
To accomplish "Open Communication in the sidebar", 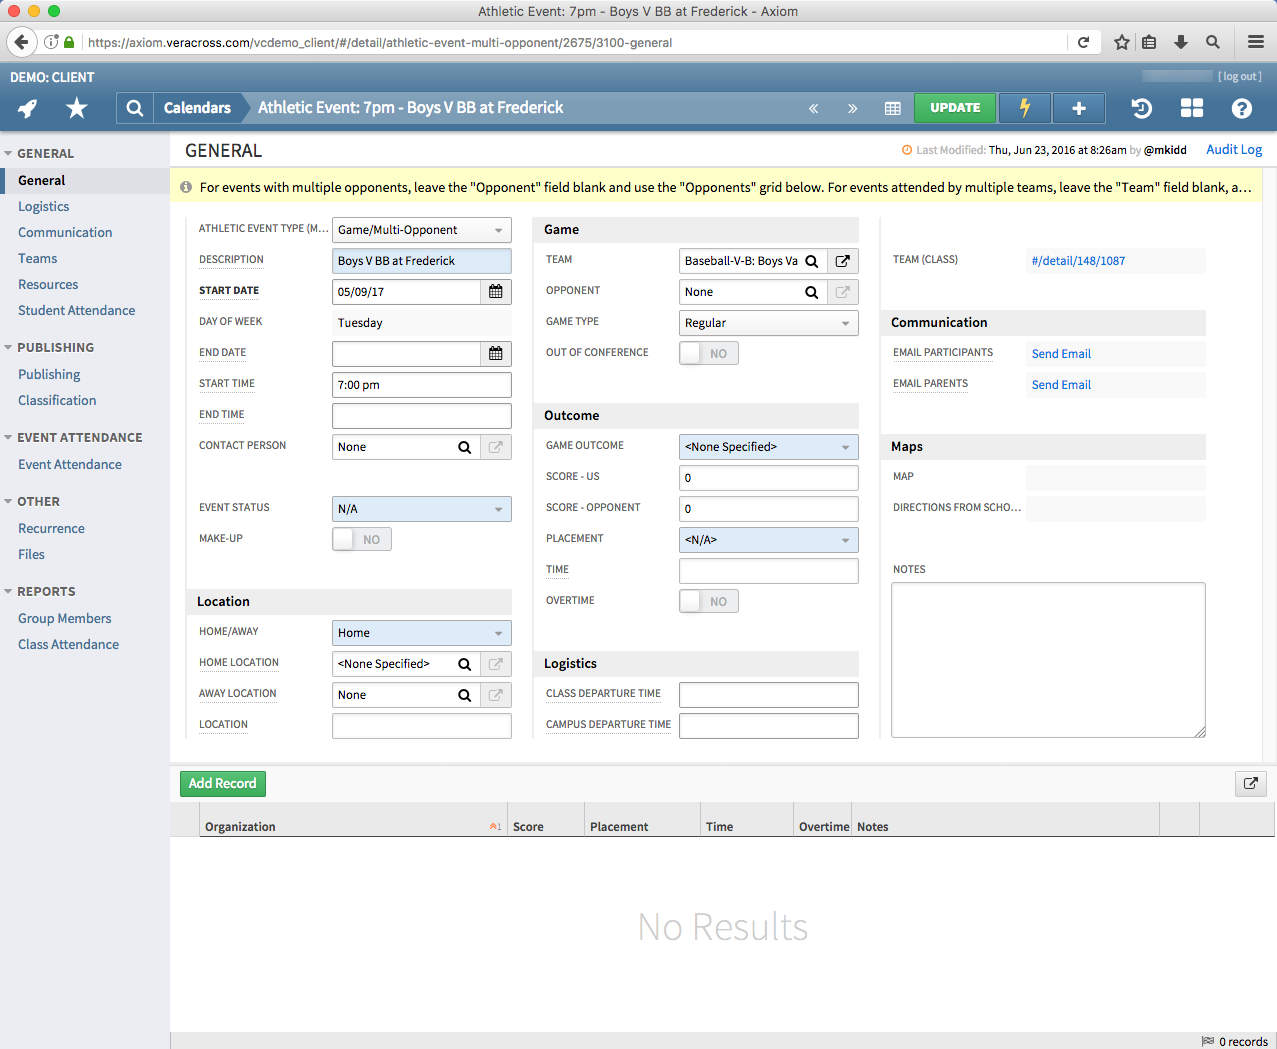I will pyautogui.click(x=65, y=232).
